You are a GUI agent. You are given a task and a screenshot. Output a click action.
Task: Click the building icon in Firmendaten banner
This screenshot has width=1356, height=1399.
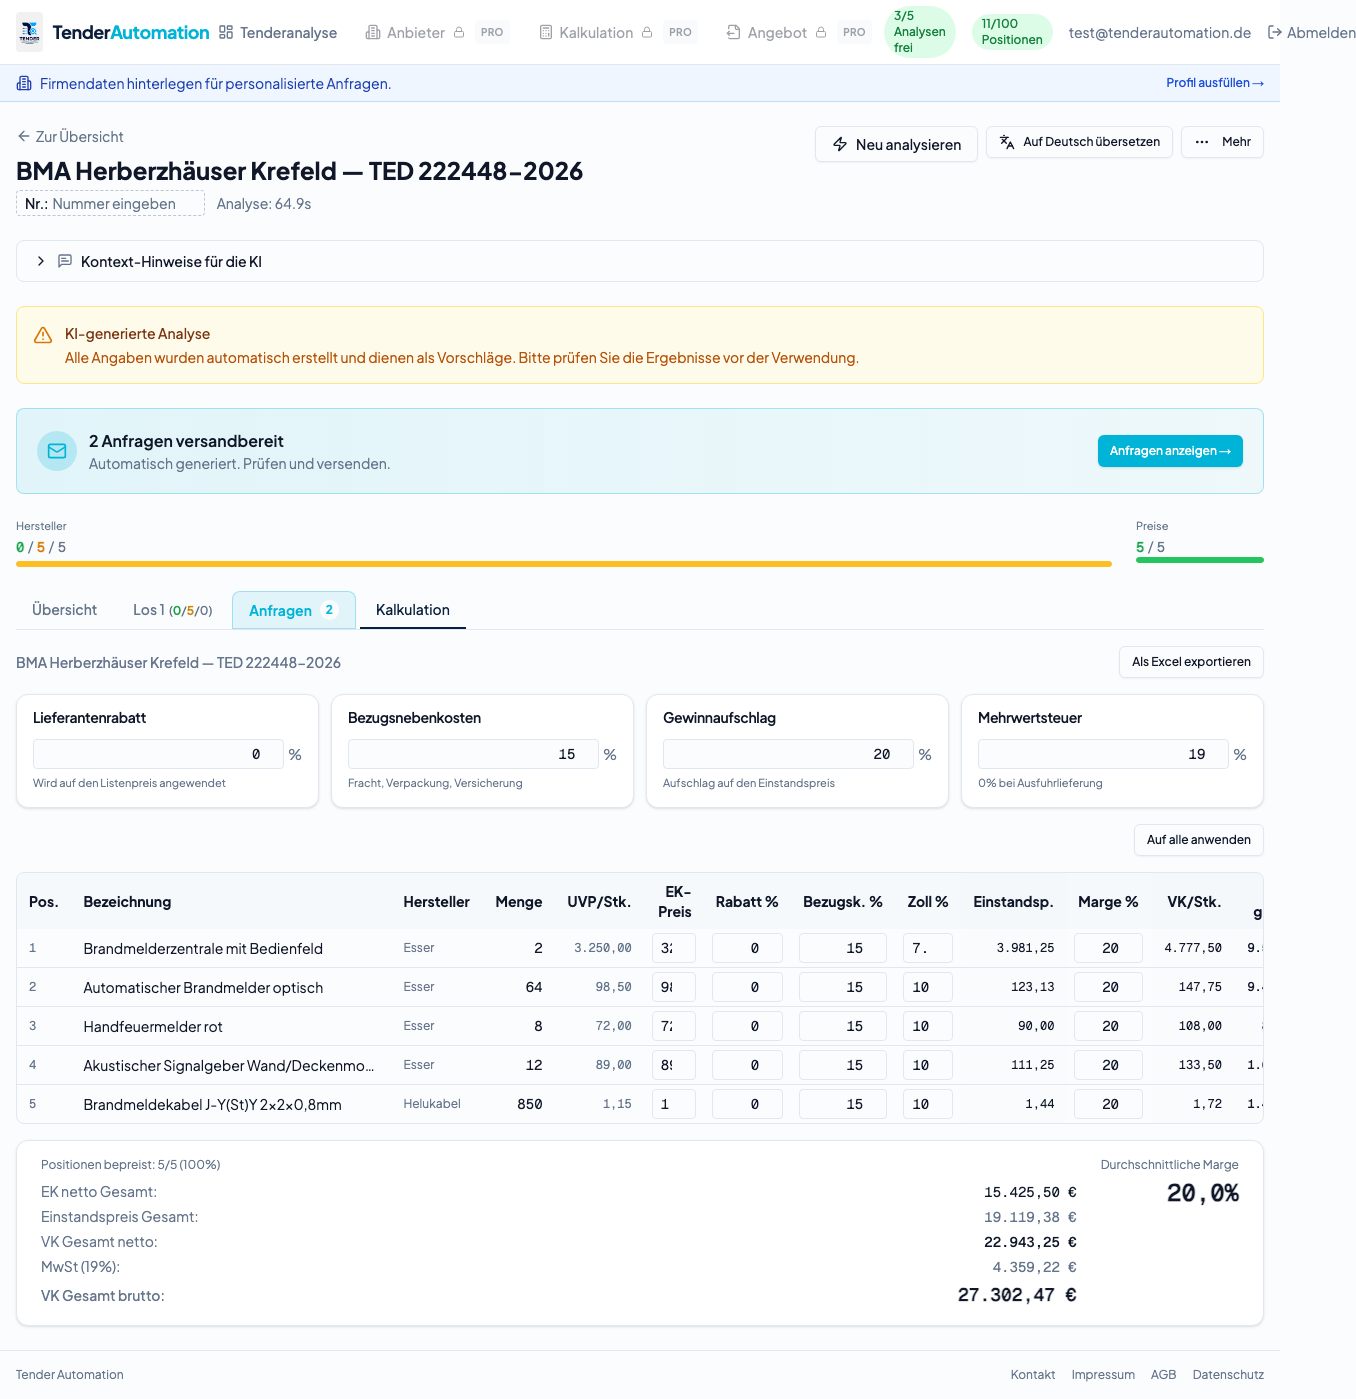pyautogui.click(x=24, y=84)
